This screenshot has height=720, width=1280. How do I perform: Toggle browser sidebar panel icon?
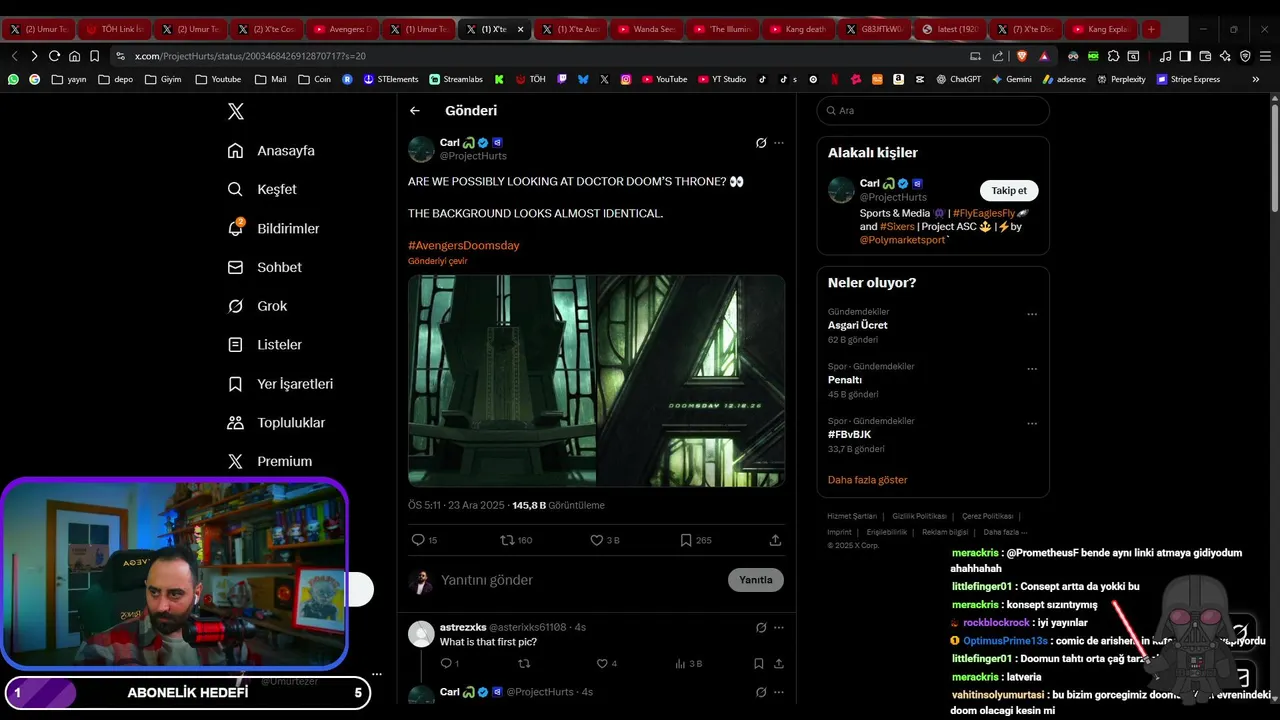tap(1185, 56)
